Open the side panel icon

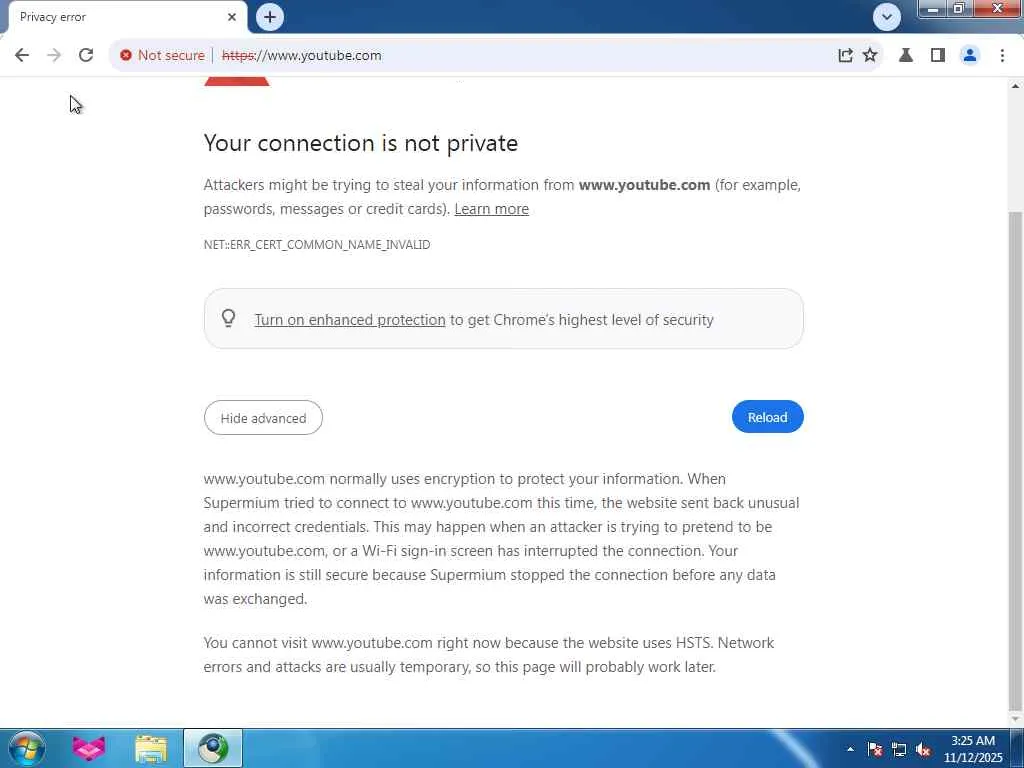(937, 55)
